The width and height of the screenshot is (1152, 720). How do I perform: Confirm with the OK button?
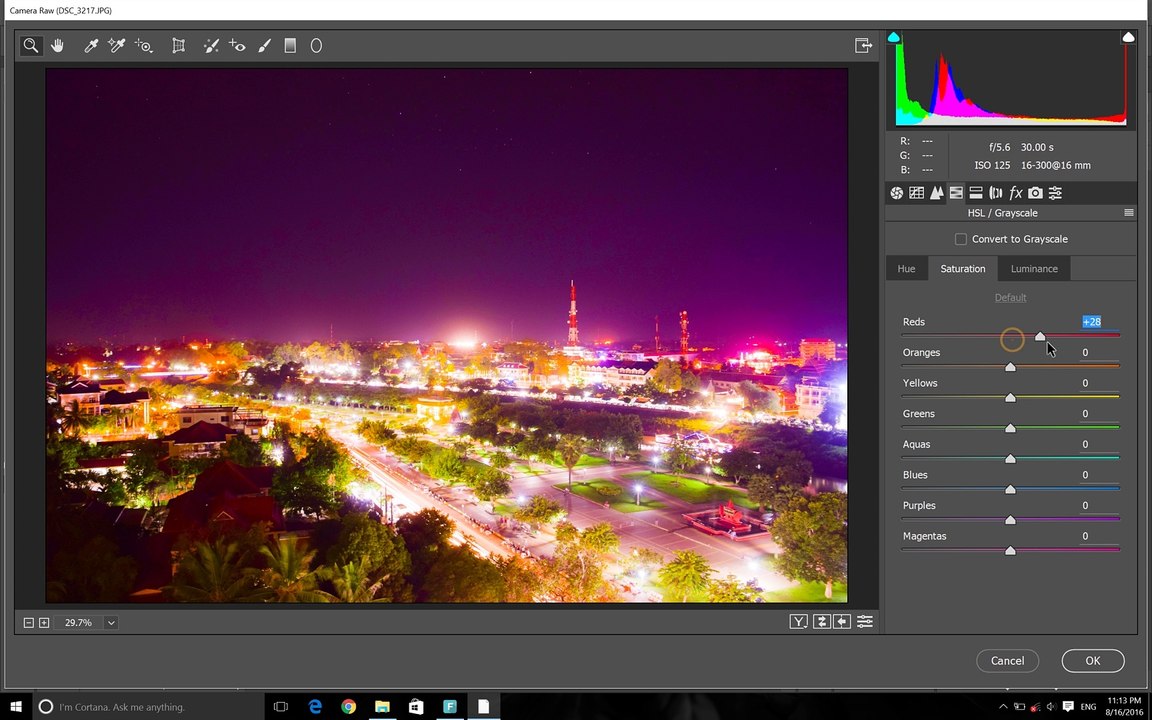1092,660
